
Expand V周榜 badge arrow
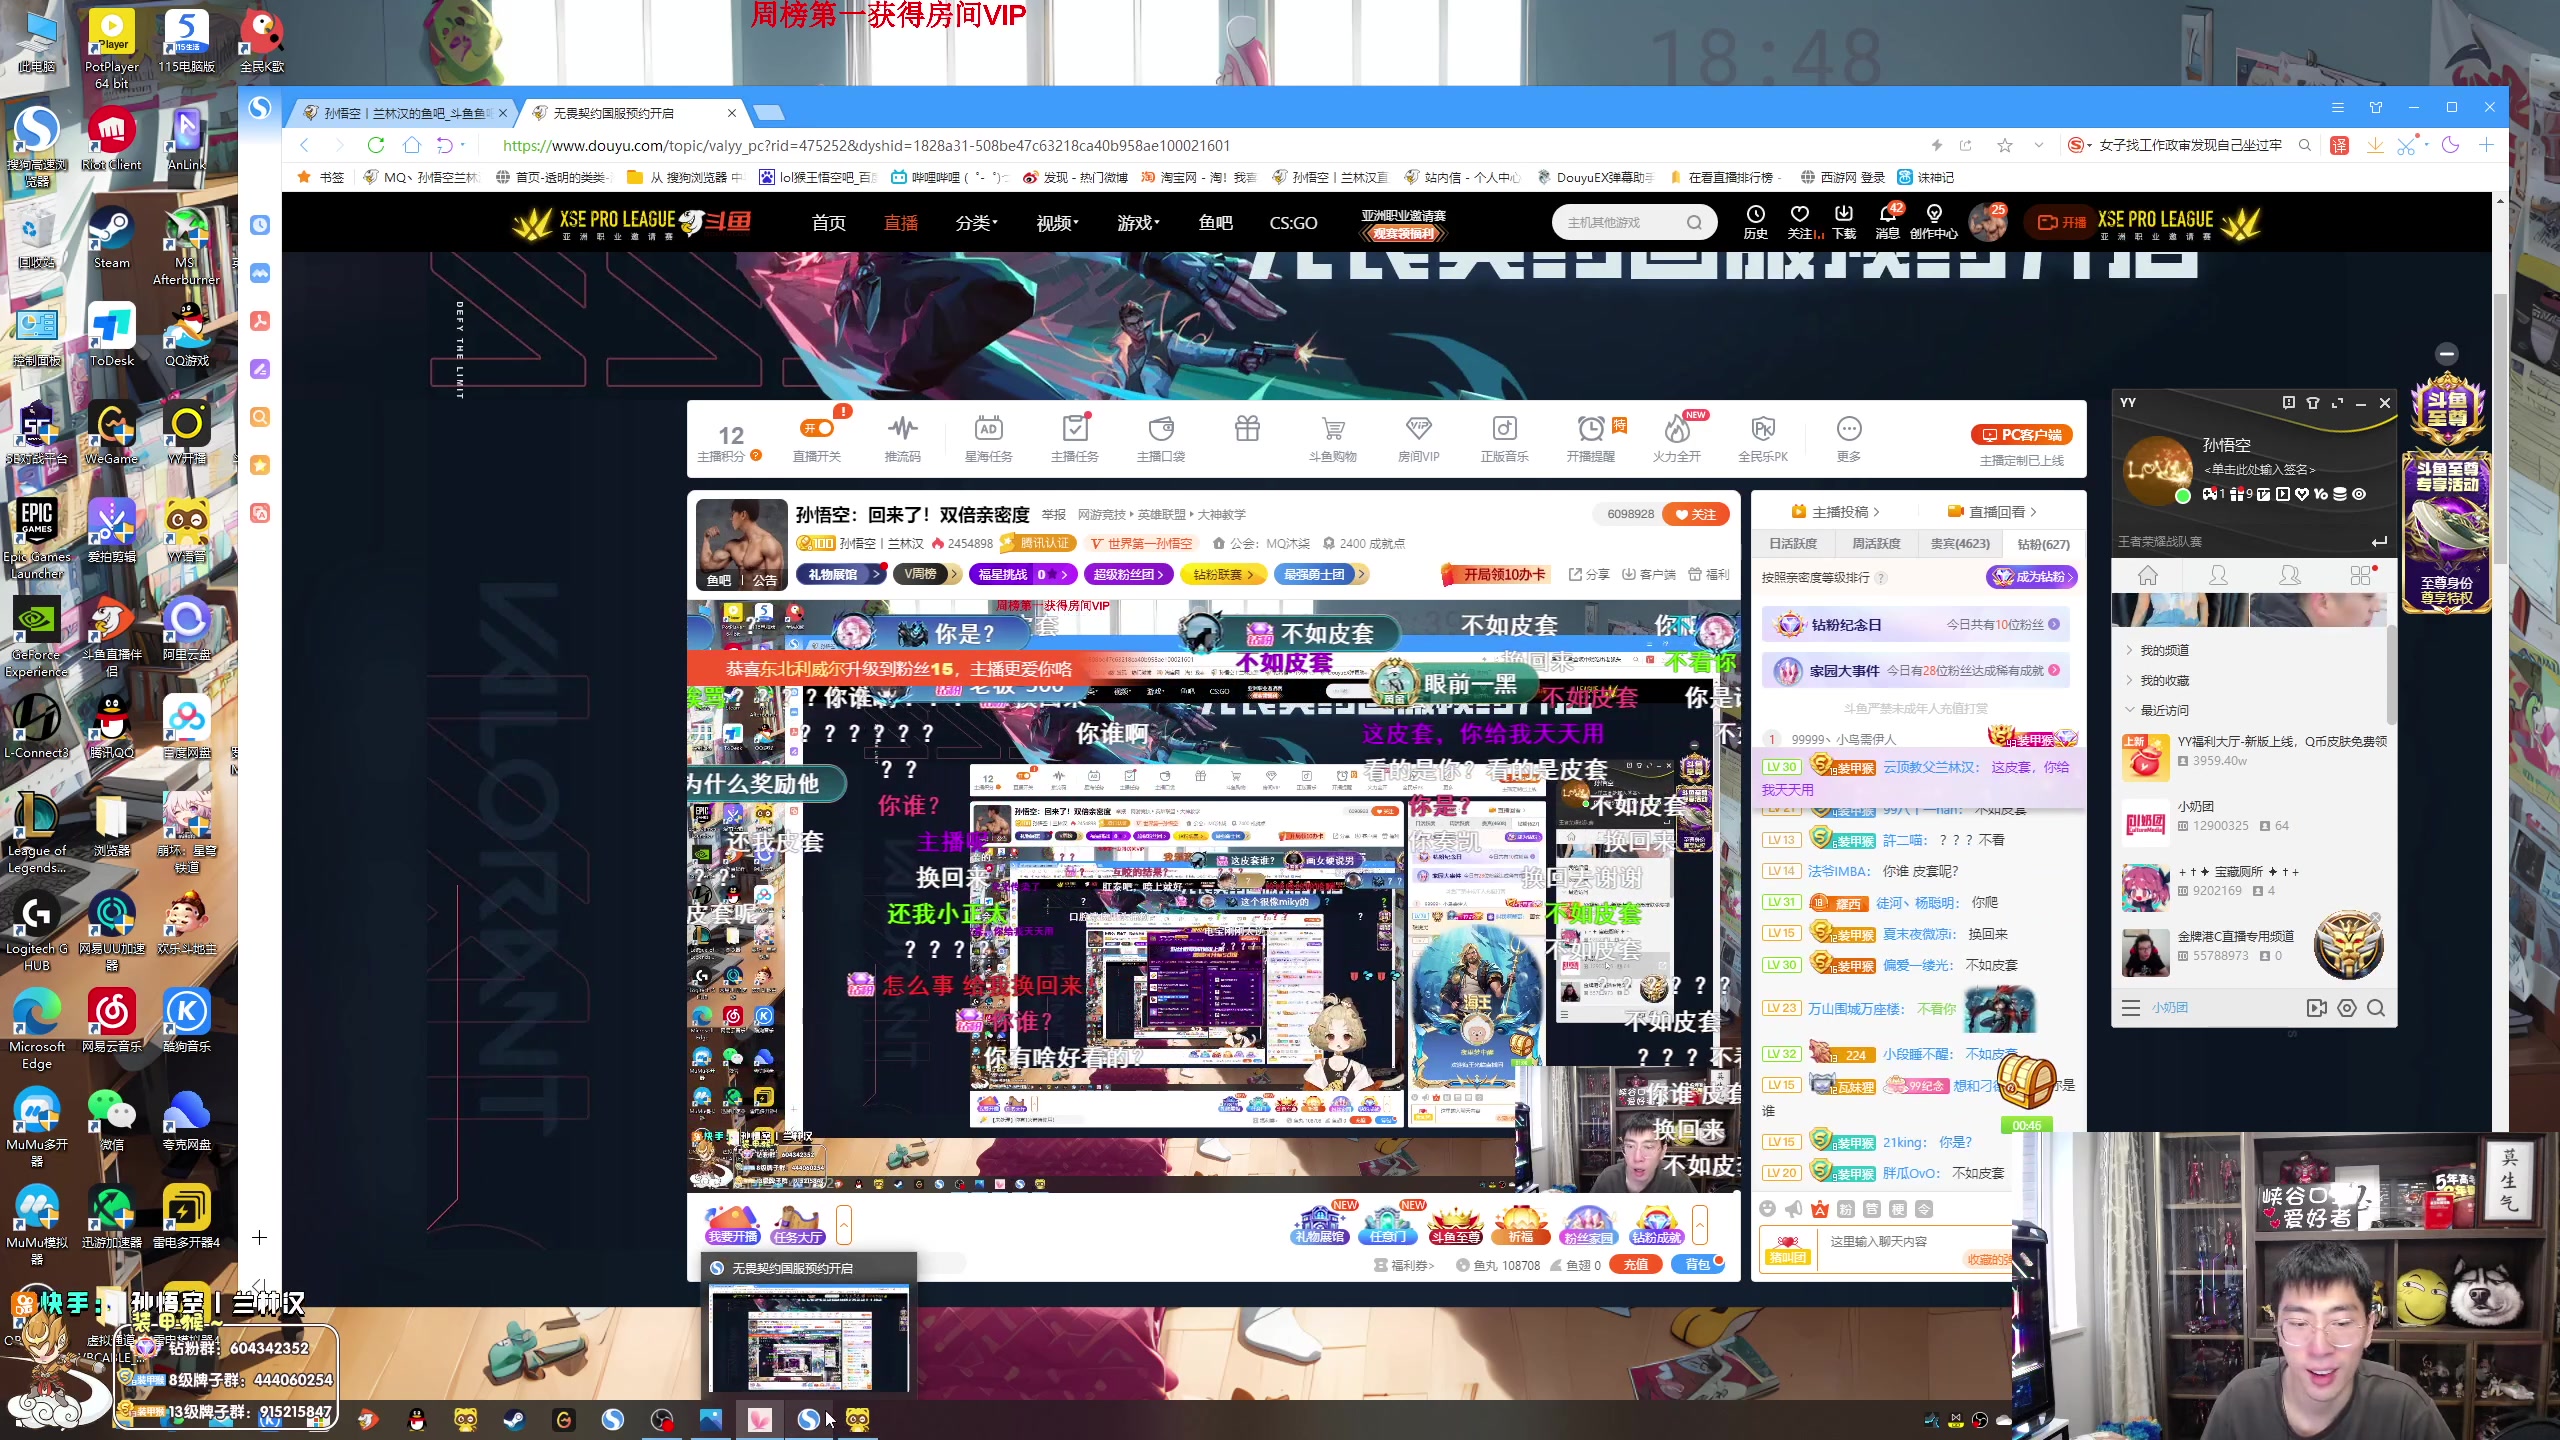coord(954,574)
